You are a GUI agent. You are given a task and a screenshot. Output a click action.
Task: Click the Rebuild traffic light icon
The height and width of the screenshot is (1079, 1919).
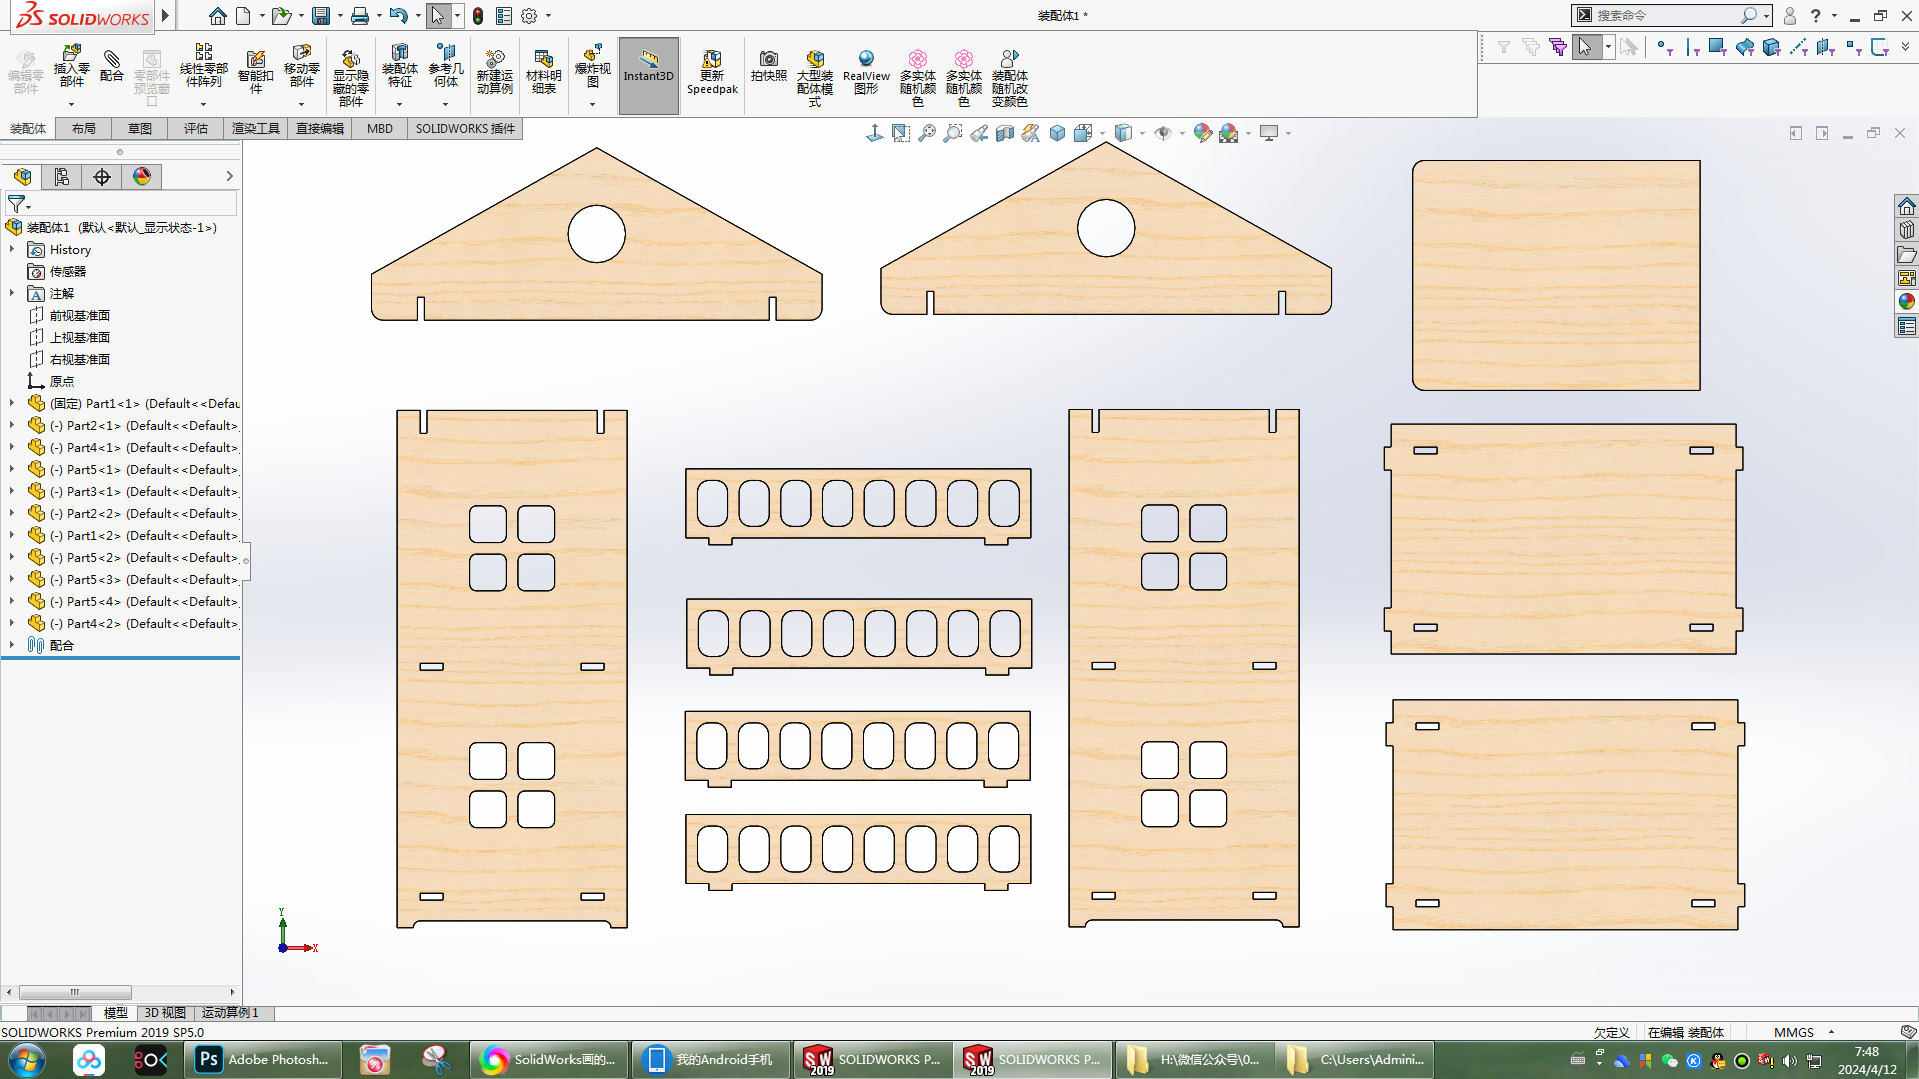pos(478,16)
